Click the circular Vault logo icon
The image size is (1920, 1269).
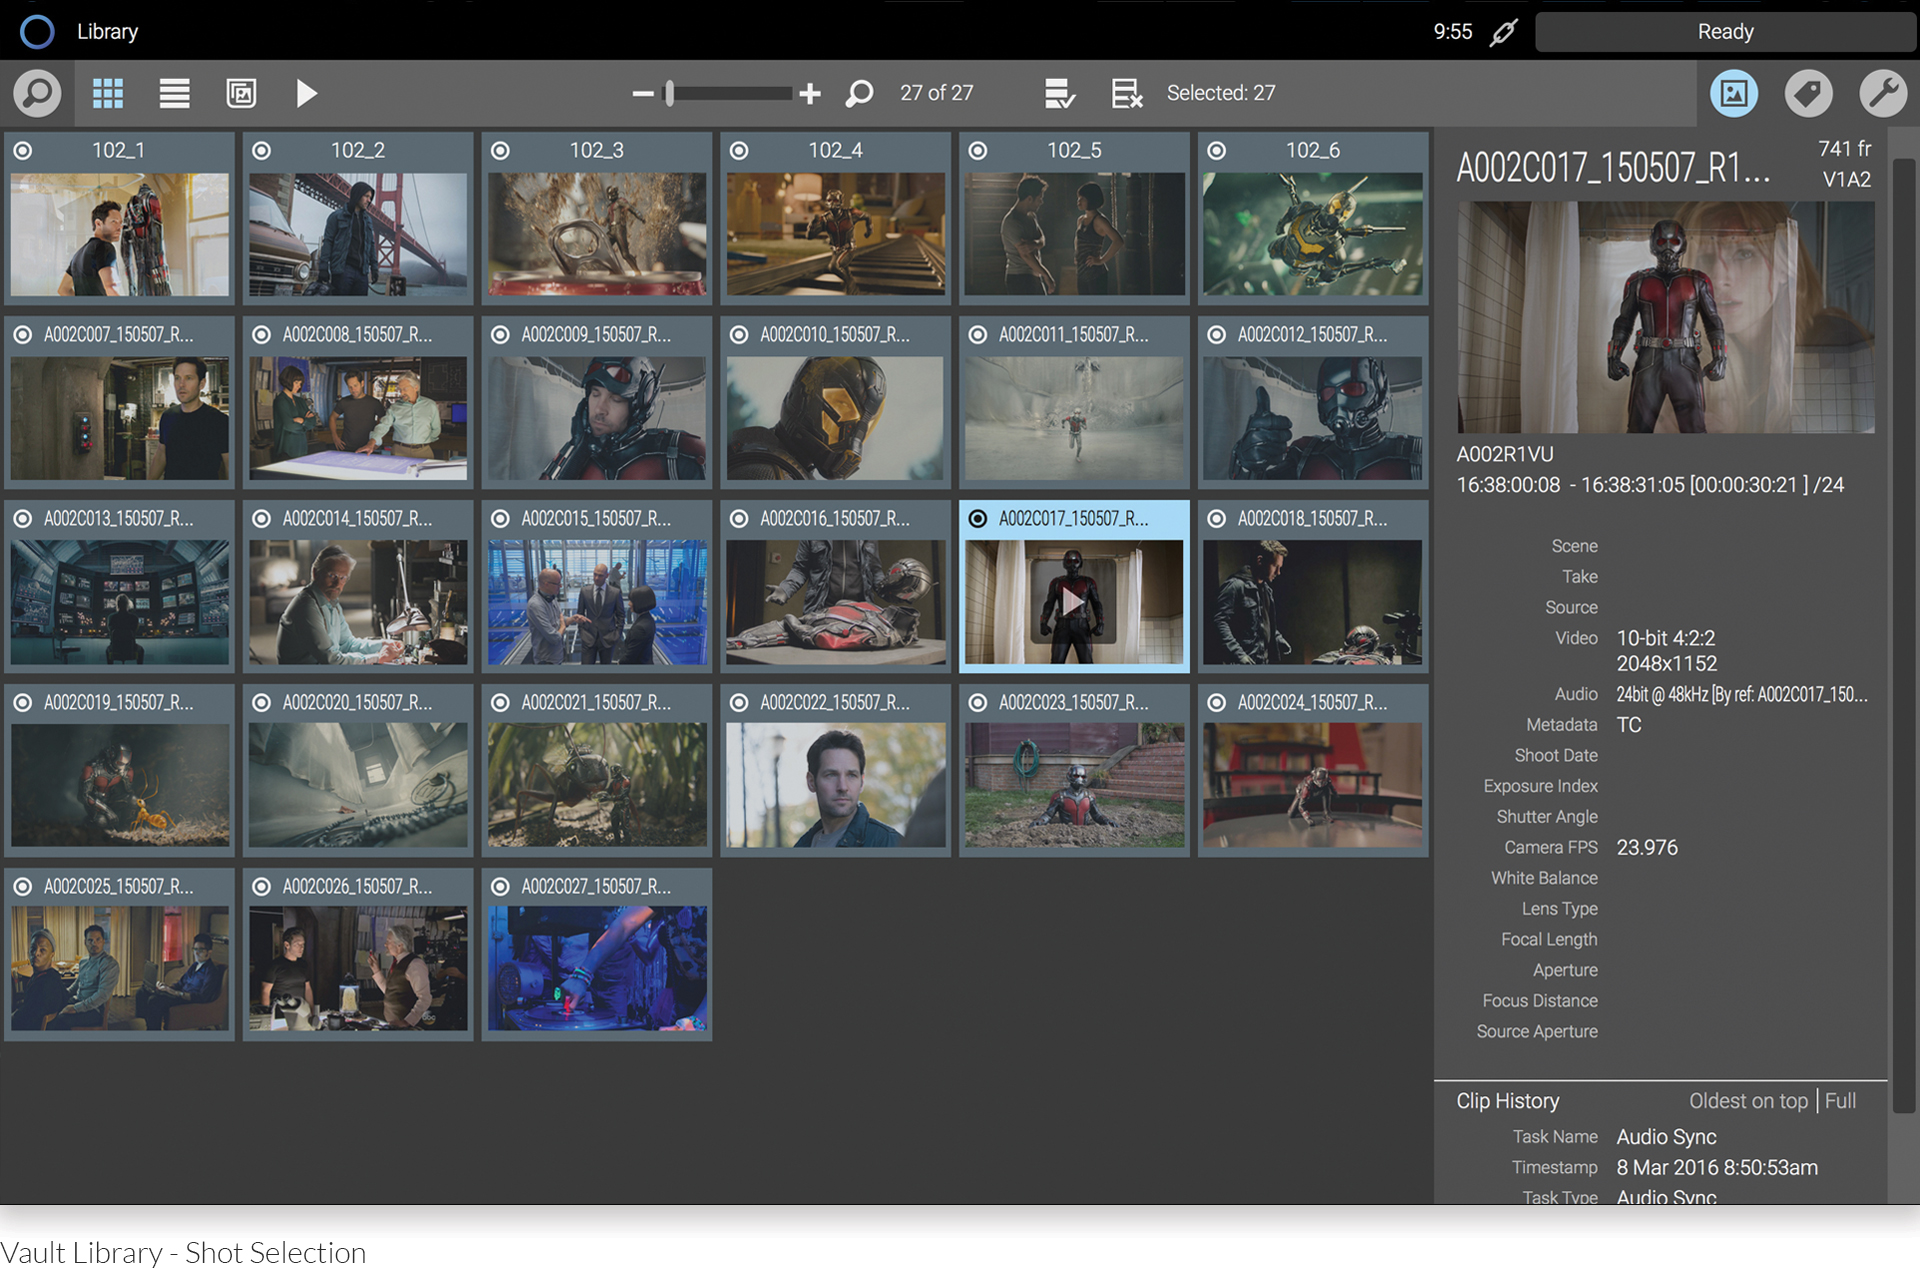click(37, 31)
